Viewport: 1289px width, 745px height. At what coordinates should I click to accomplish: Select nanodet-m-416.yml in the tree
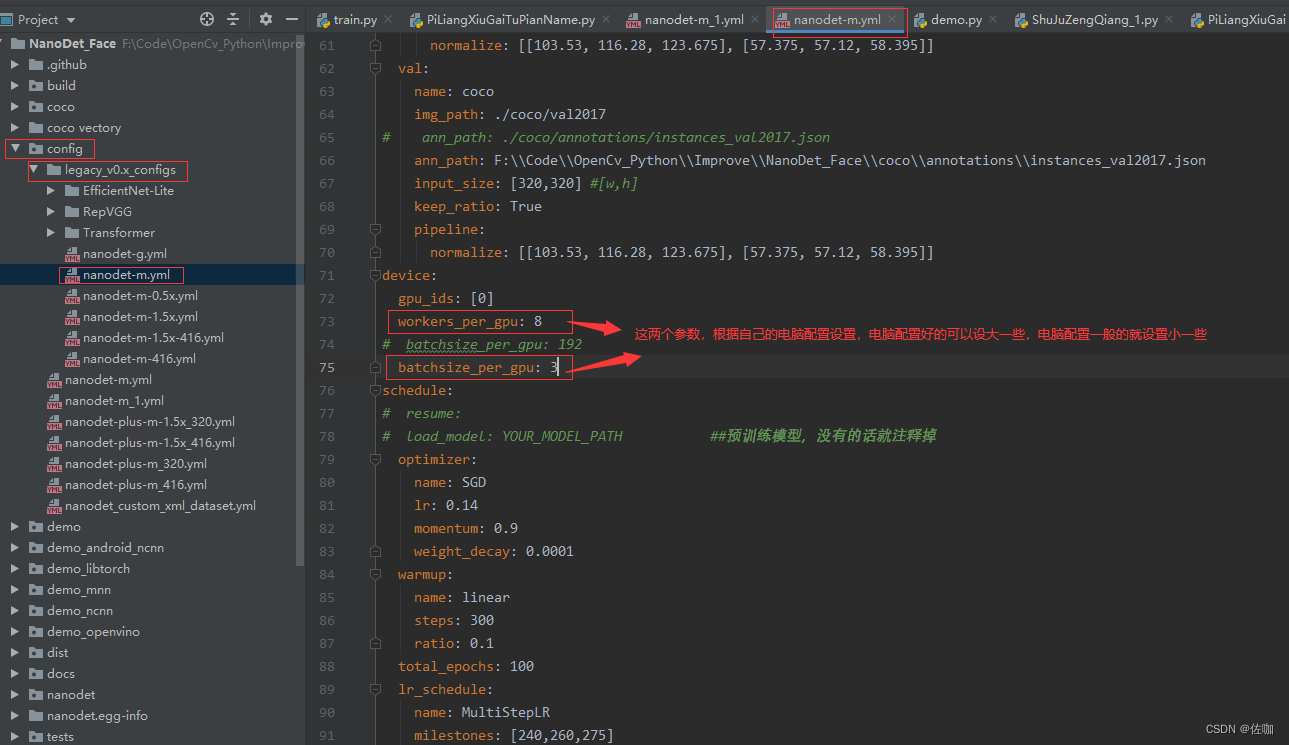click(139, 359)
